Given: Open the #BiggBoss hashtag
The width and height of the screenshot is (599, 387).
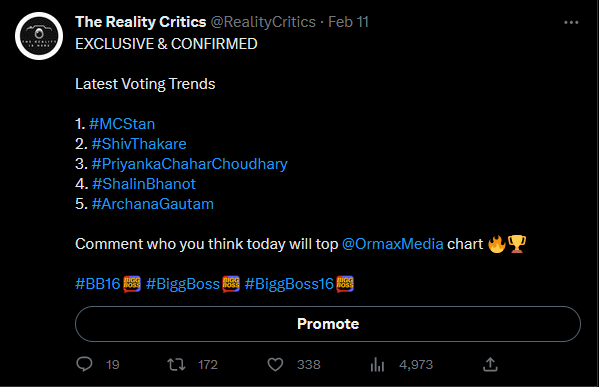Looking at the screenshot, I should tap(183, 284).
